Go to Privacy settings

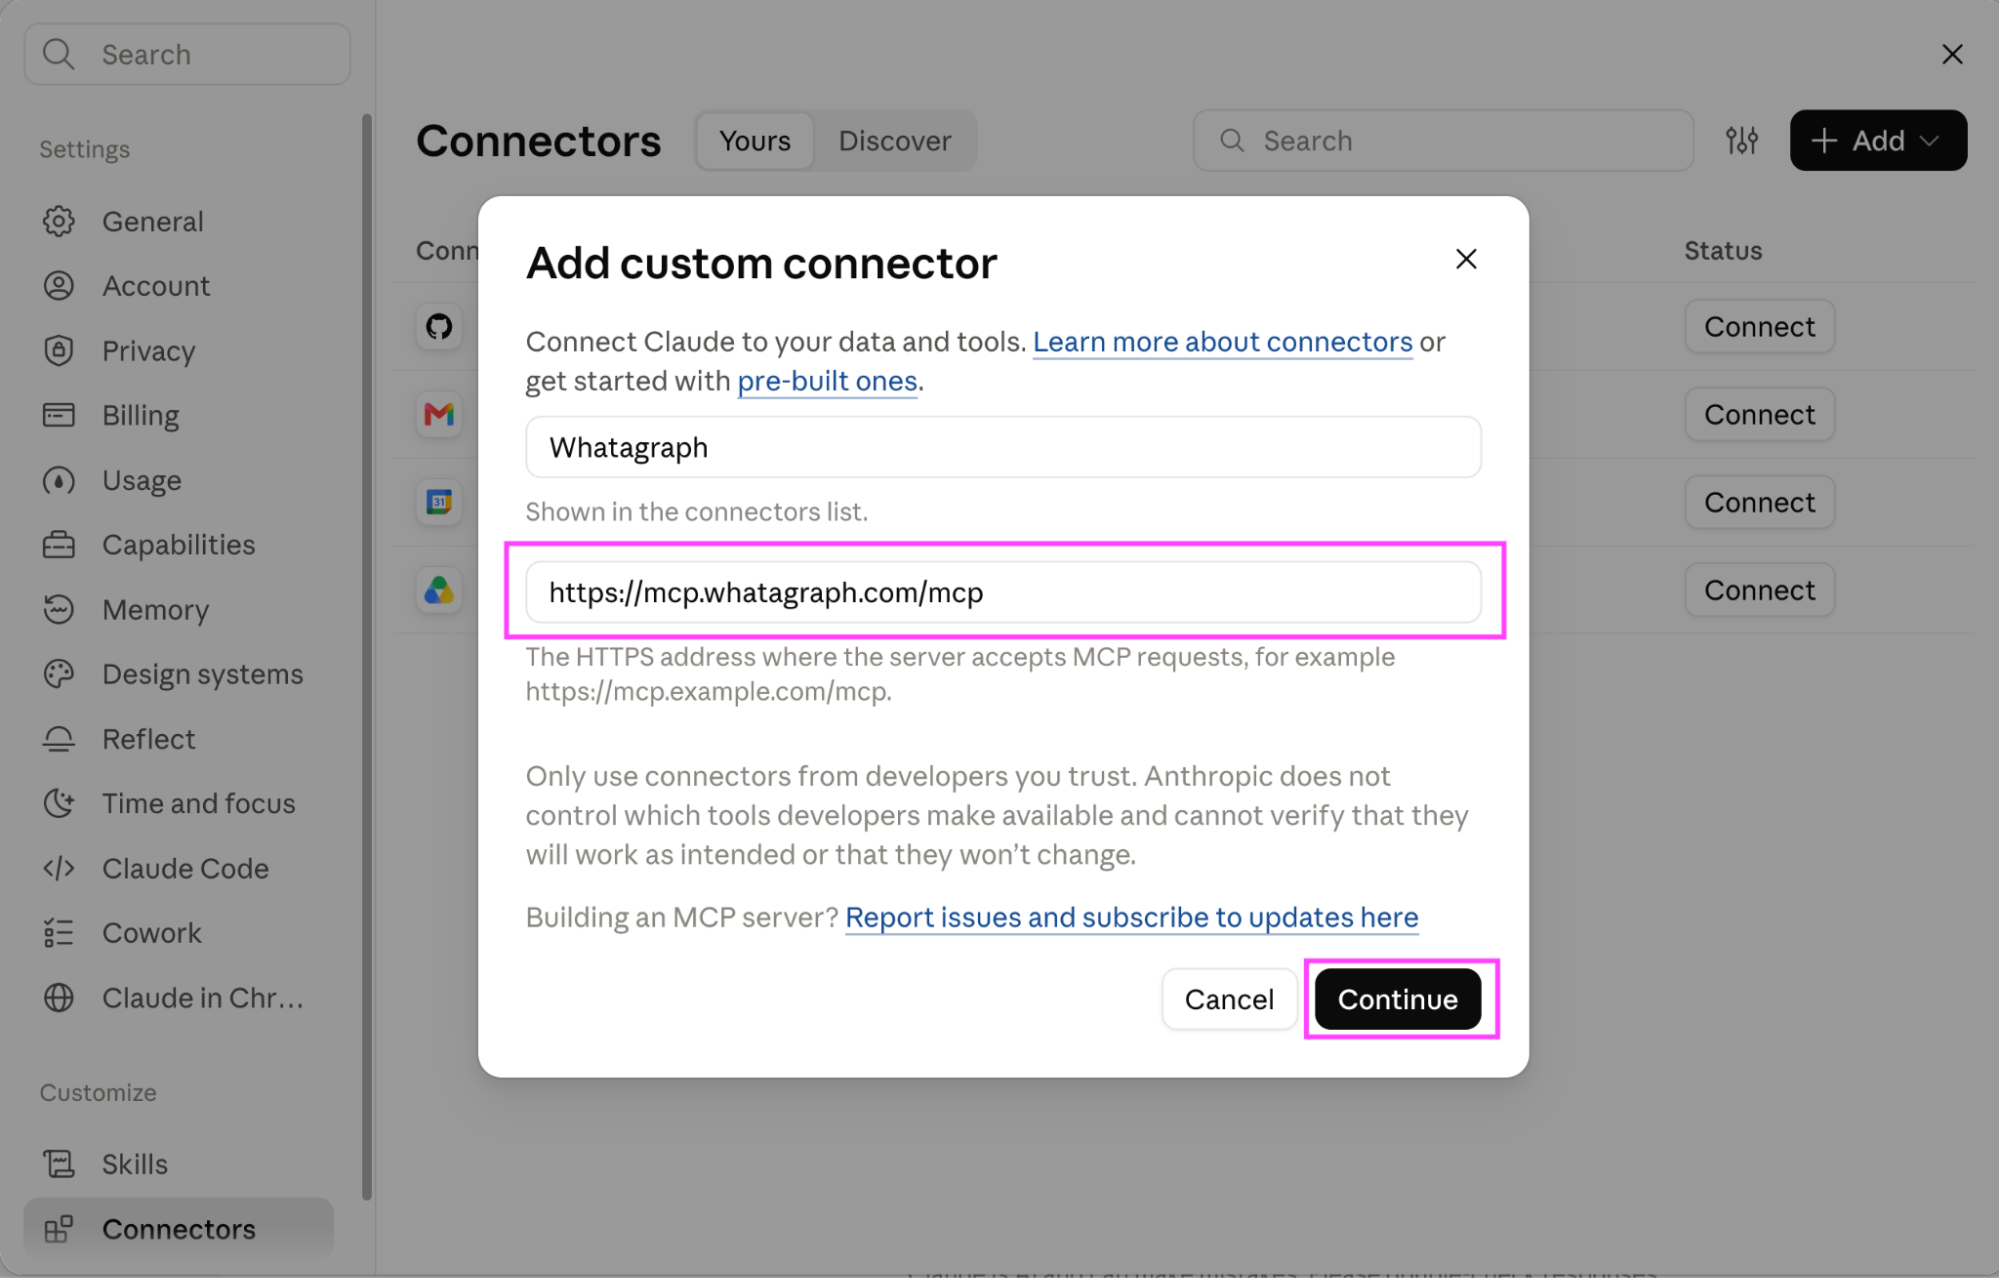click(x=178, y=351)
